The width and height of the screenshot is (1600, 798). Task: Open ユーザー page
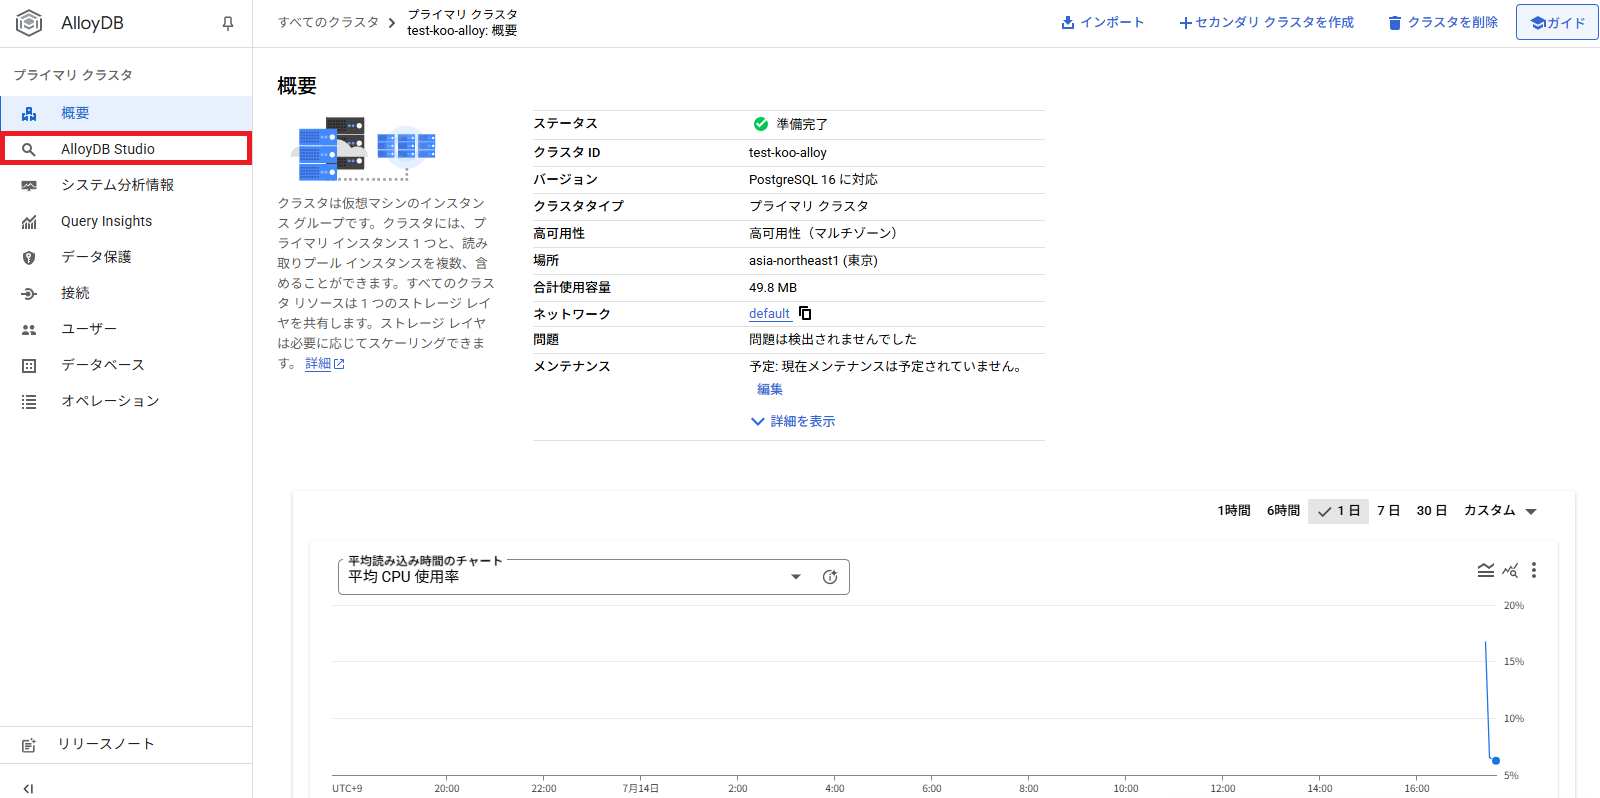[126, 329]
